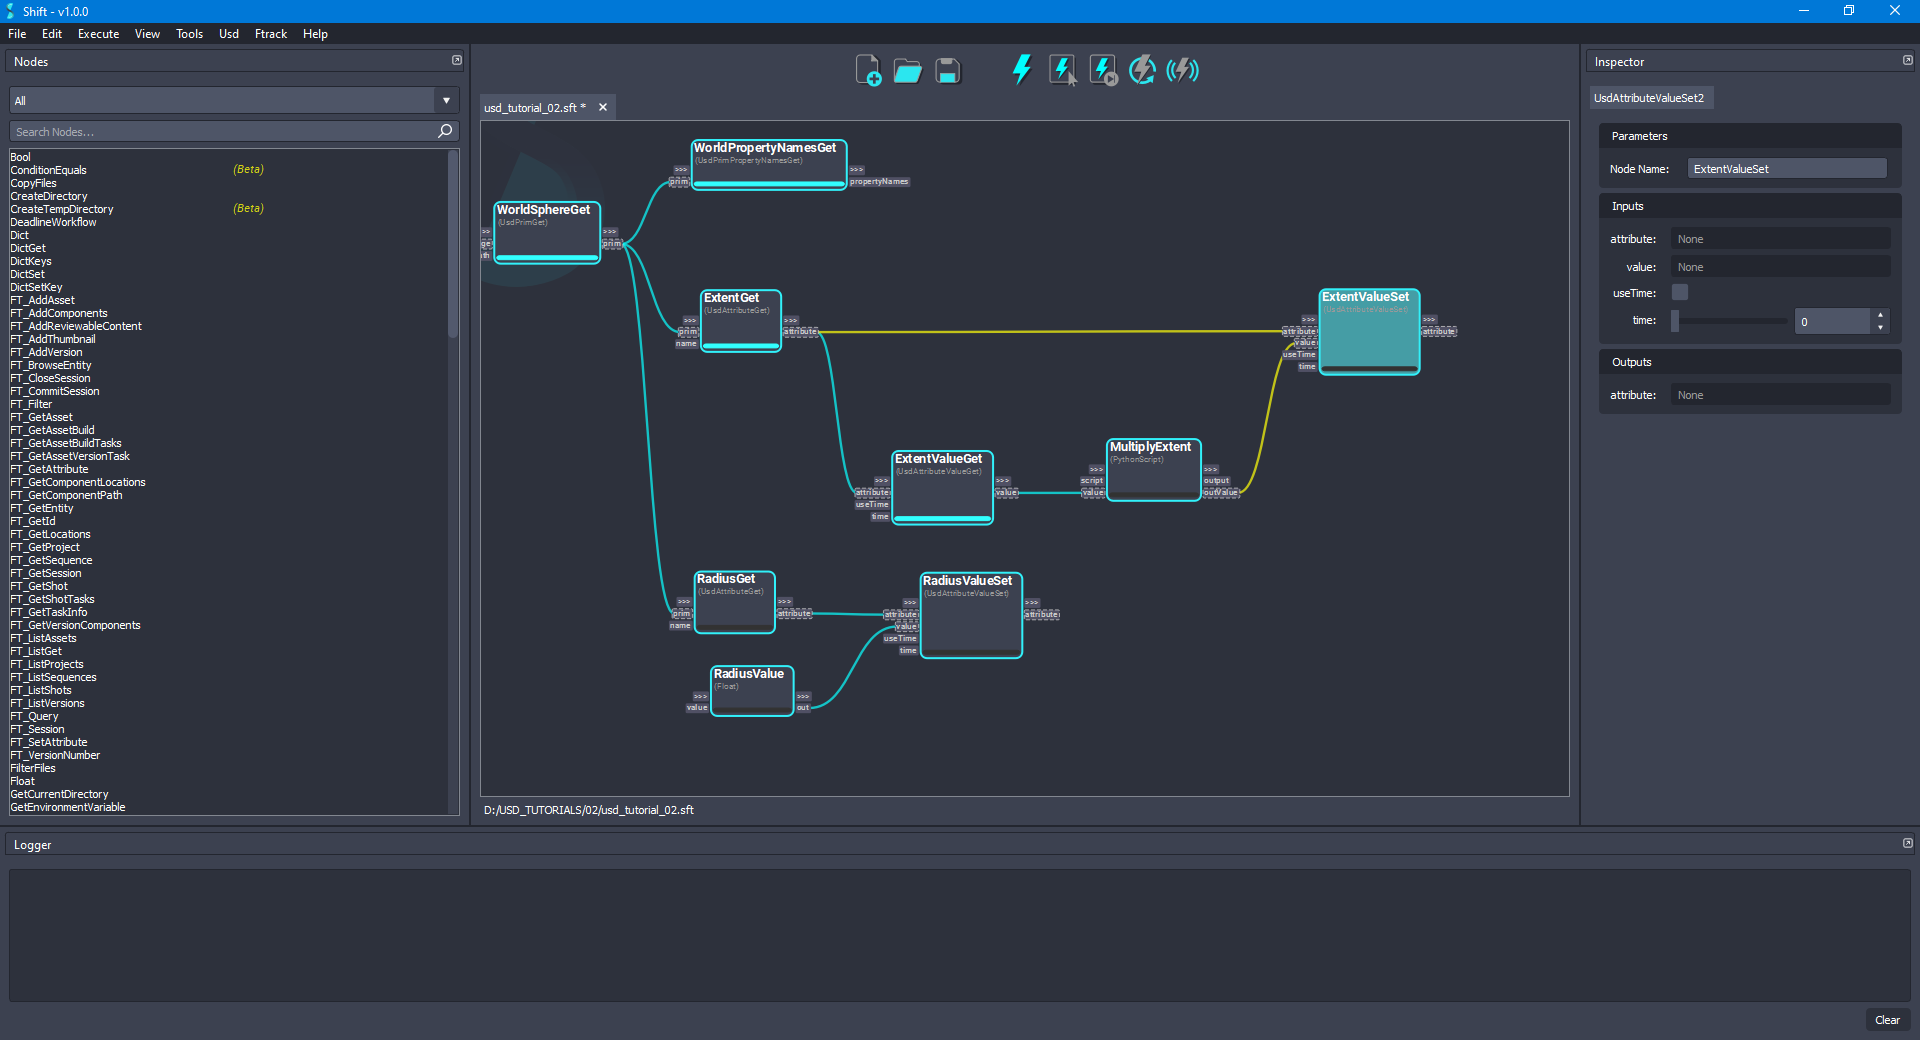This screenshot has height=1040, width=1920.
Task: Create a new graph file
Action: click(x=868, y=70)
